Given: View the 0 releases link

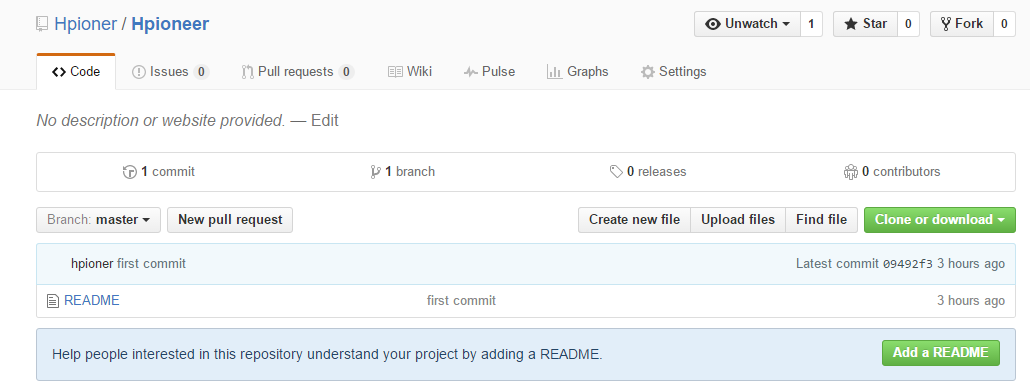Looking at the screenshot, I should tap(648, 172).
